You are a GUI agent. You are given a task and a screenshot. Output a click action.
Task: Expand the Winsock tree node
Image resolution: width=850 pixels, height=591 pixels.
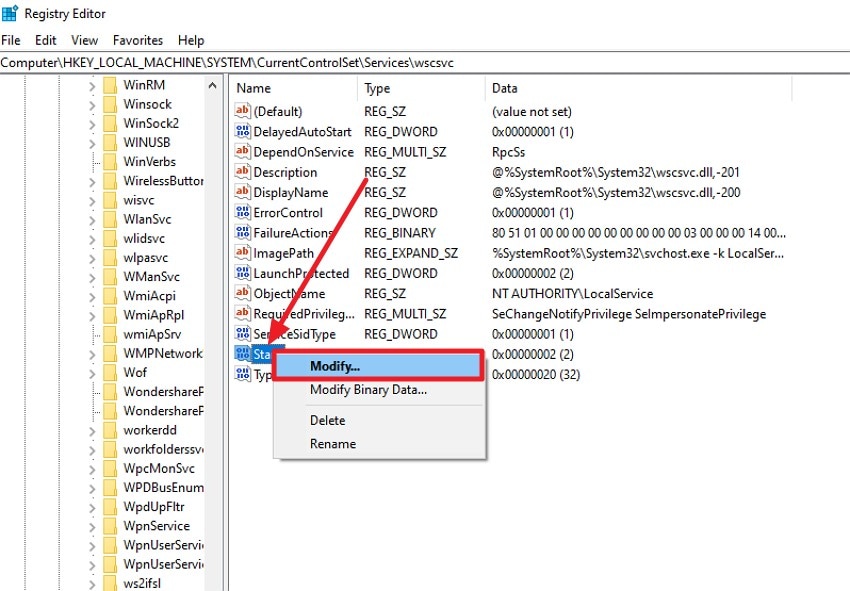point(92,105)
